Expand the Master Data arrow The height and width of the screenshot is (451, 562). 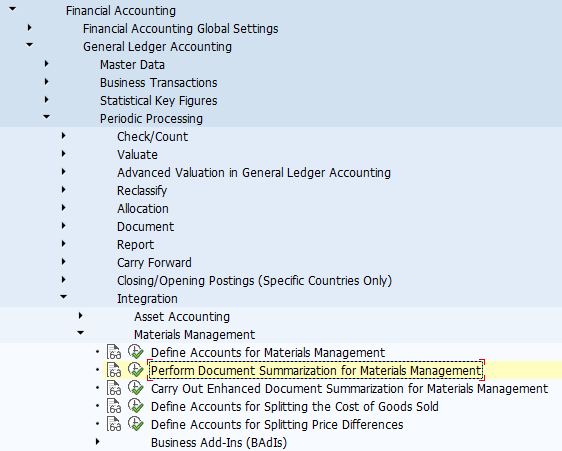(47, 63)
